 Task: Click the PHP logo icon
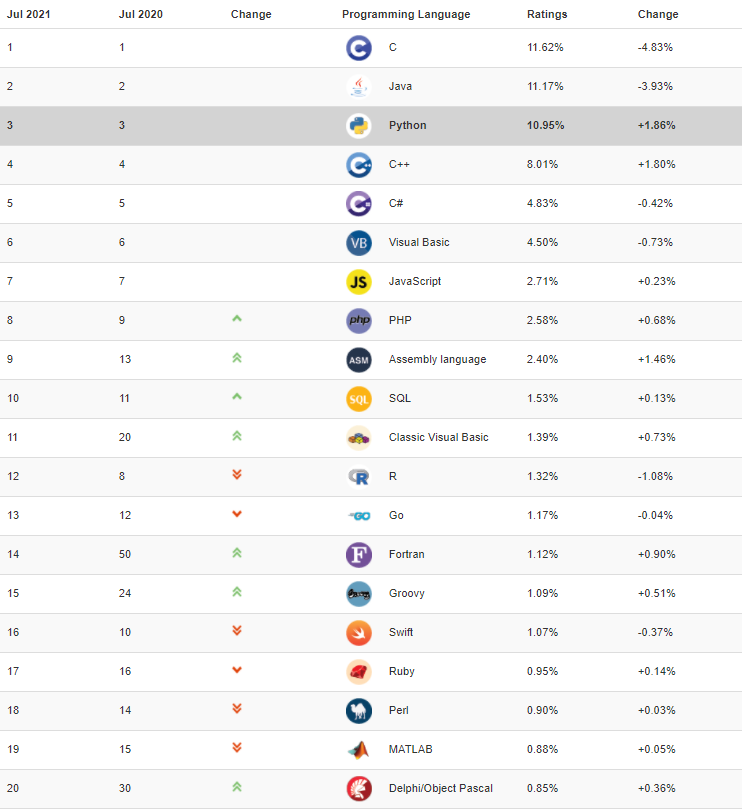point(359,321)
